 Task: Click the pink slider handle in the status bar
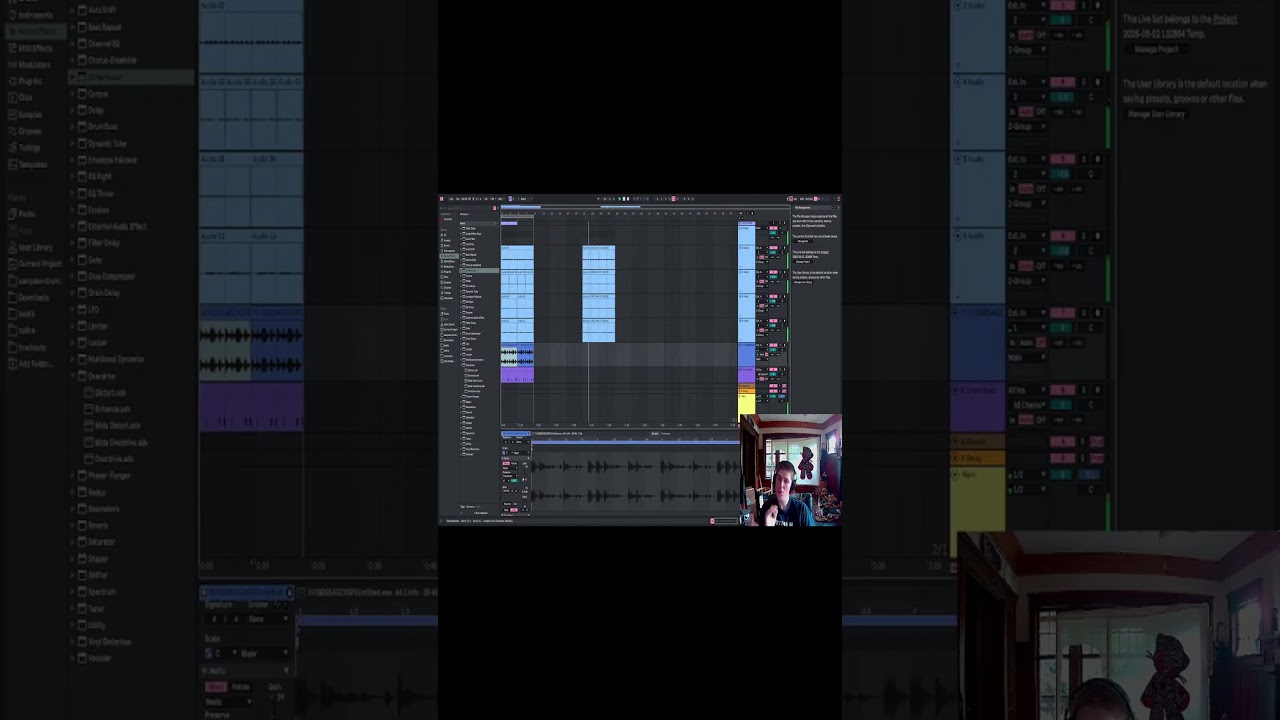(x=712, y=521)
